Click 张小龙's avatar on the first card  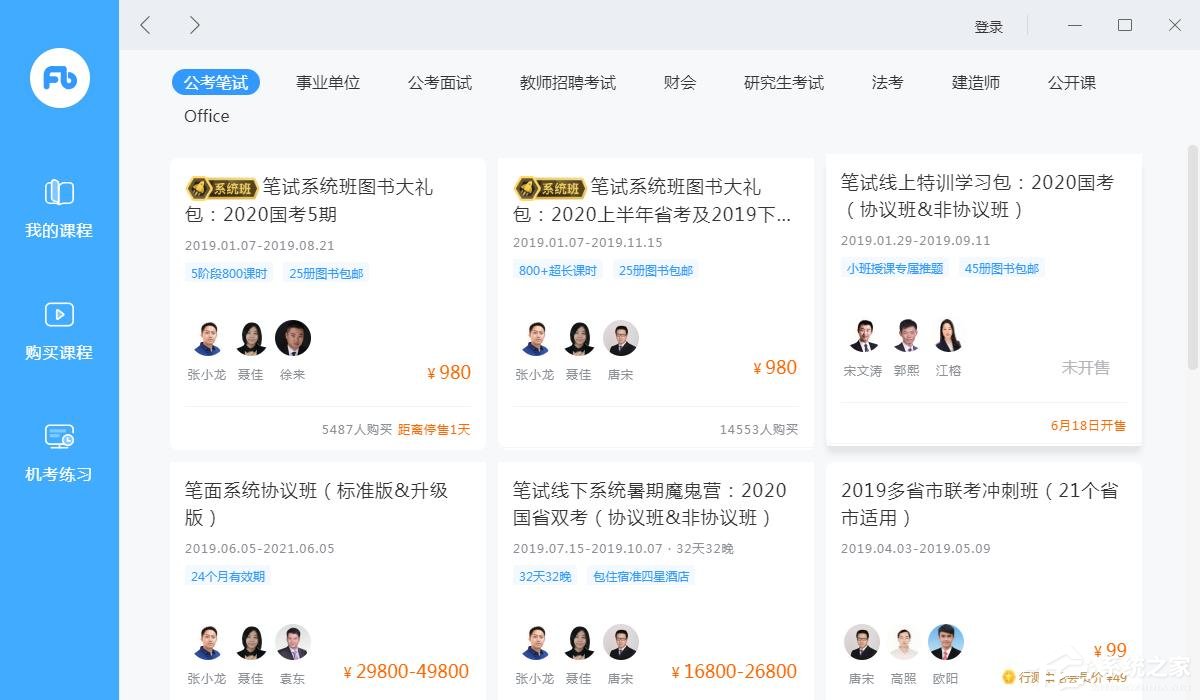(207, 338)
